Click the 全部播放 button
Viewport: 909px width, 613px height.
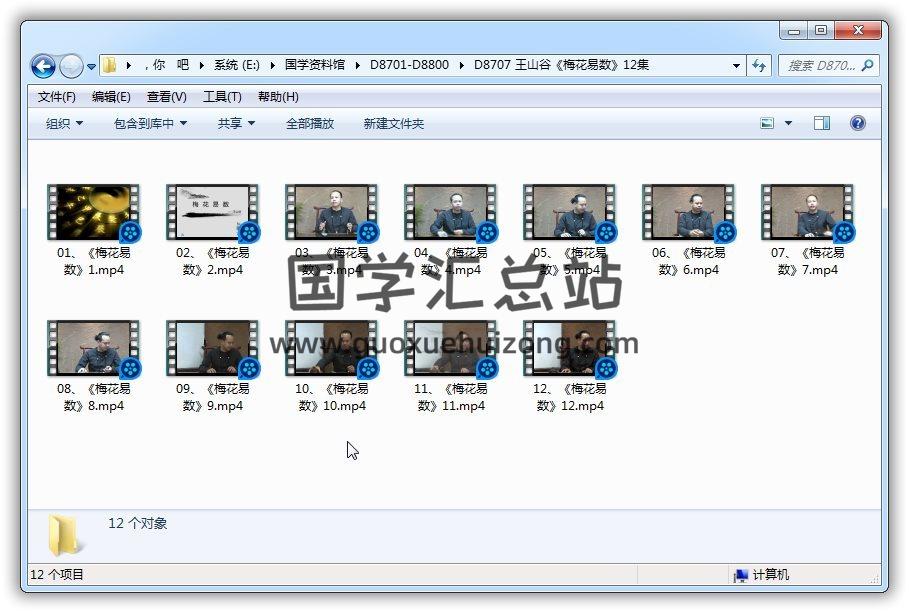pyautogui.click(x=310, y=123)
